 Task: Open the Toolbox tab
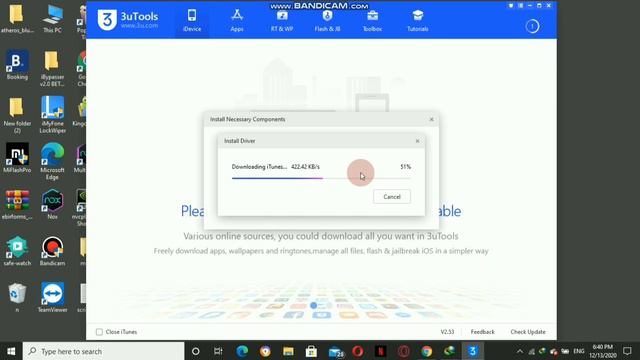click(x=372, y=20)
